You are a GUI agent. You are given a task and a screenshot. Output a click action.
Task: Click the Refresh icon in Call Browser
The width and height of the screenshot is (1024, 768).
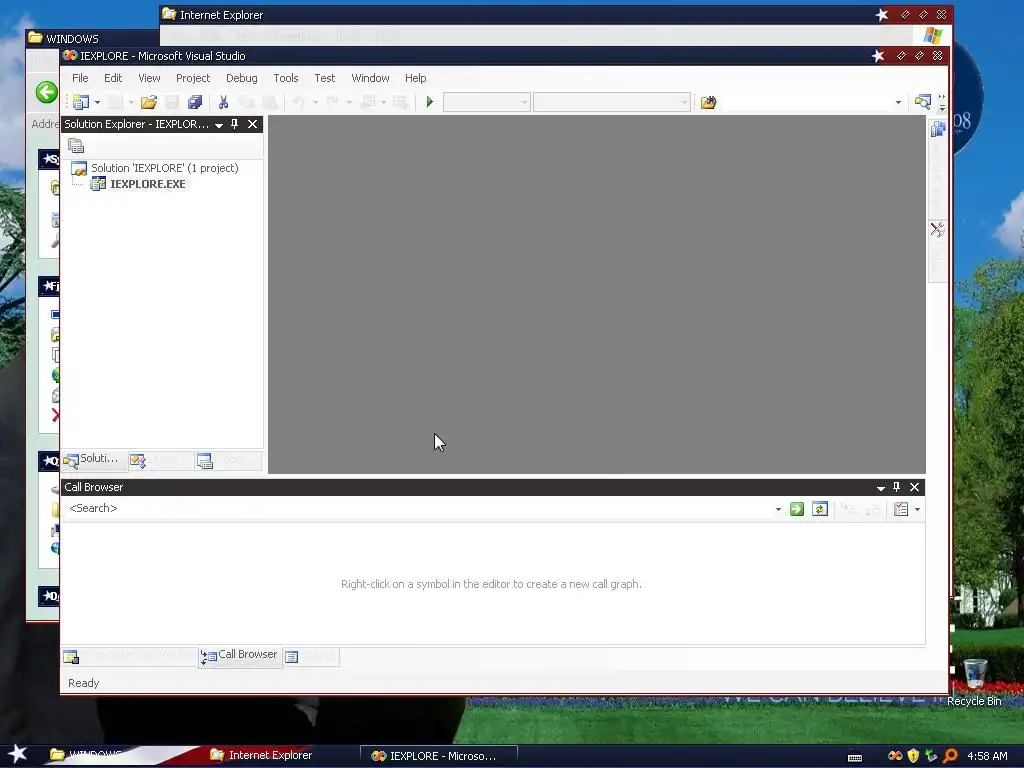820,509
